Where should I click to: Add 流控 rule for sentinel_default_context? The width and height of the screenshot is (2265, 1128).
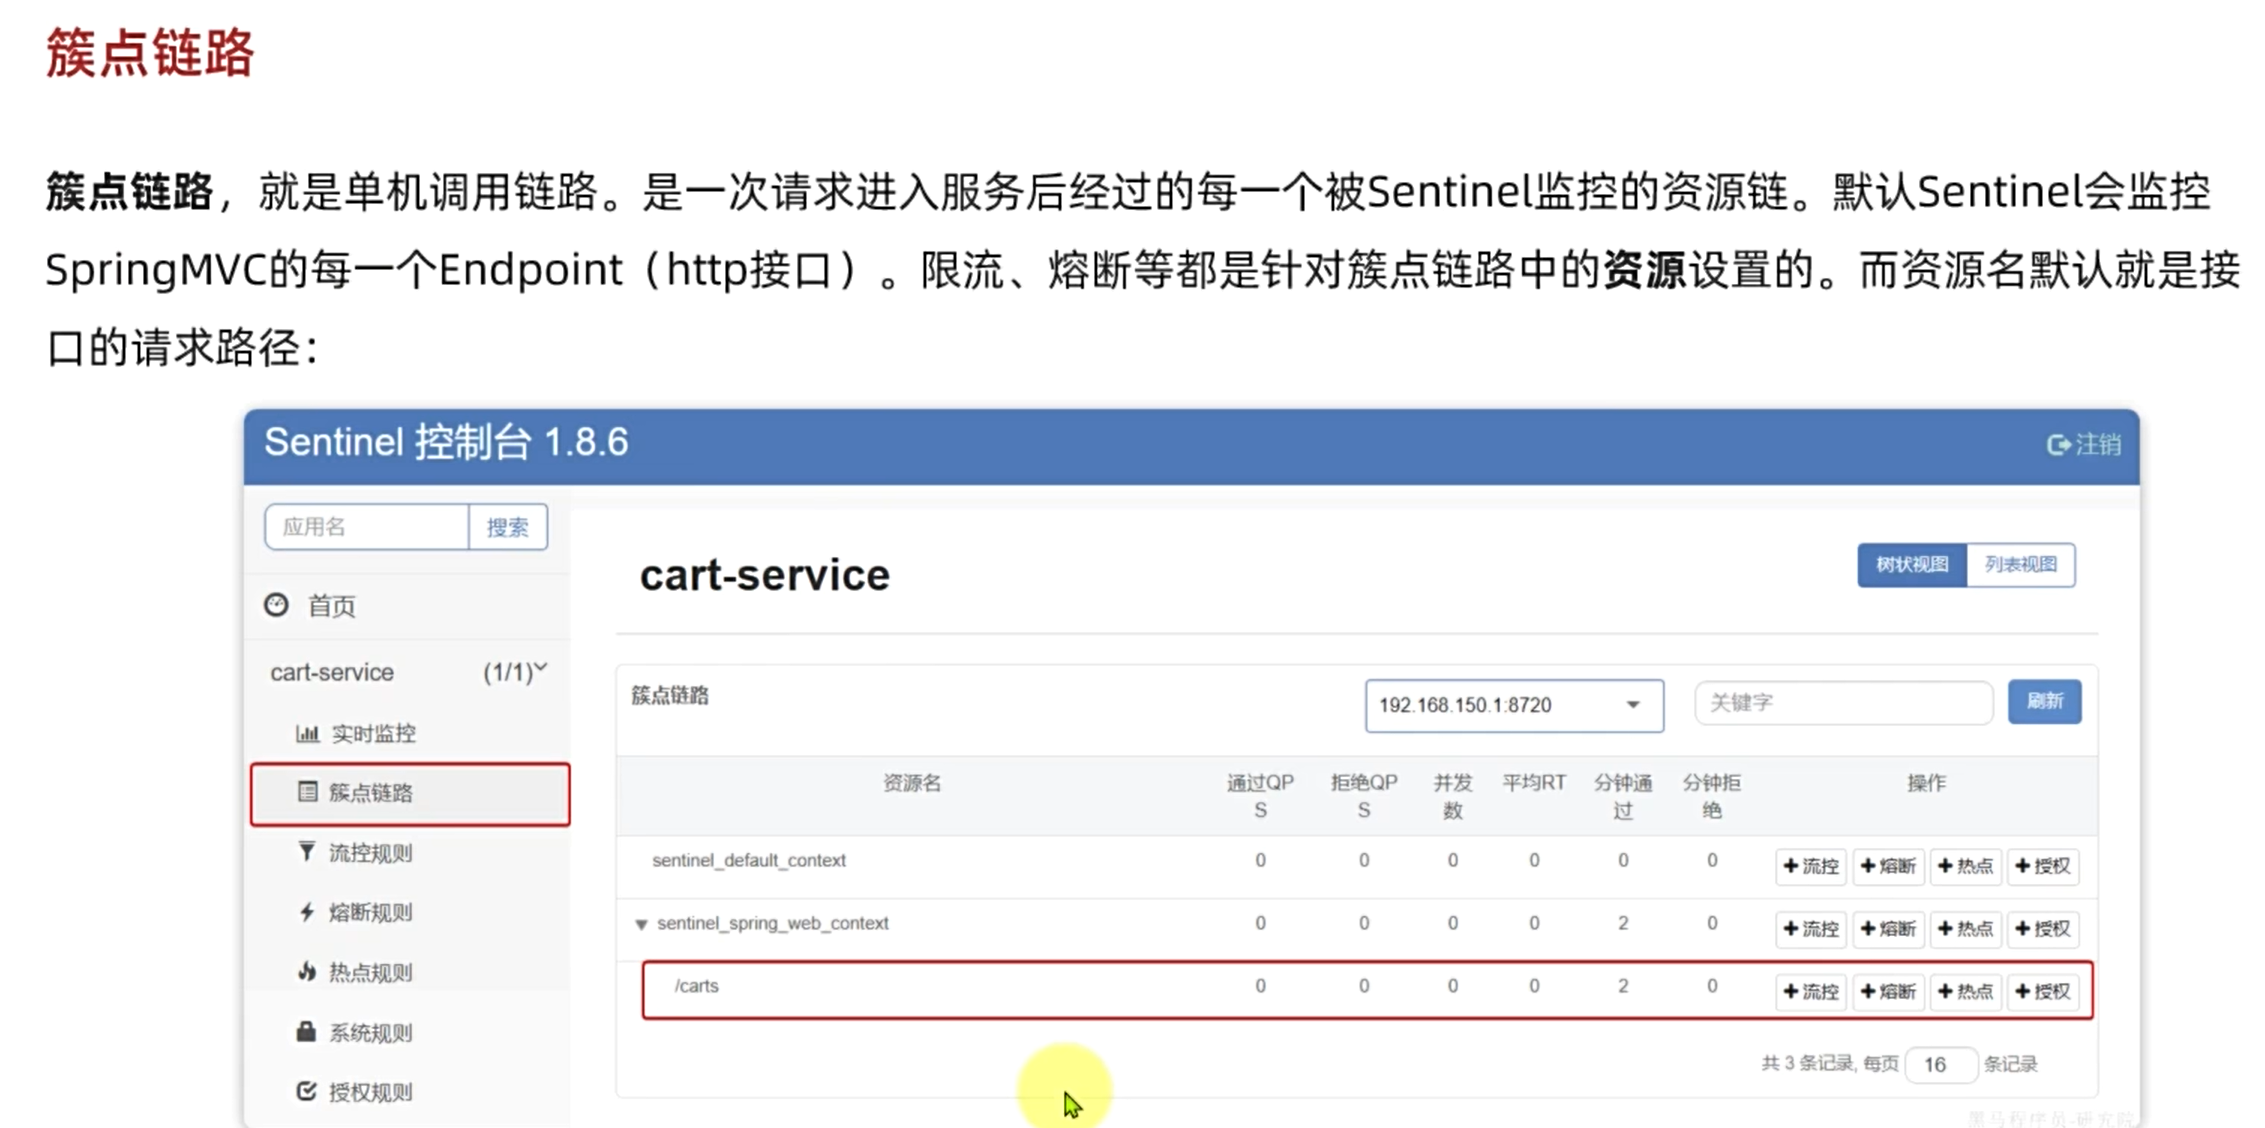pyautogui.click(x=1811, y=866)
